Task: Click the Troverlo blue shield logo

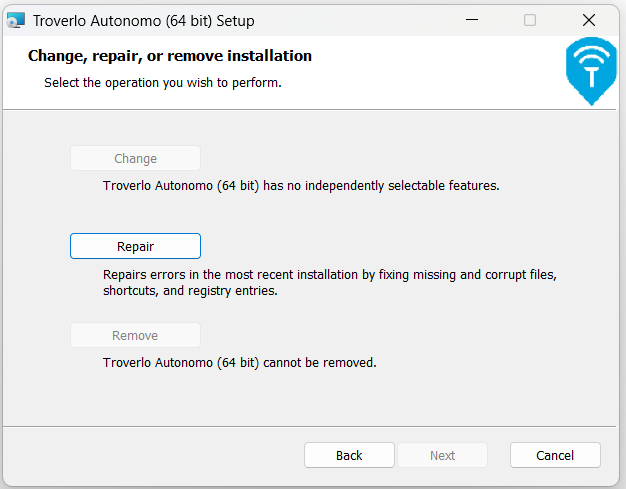Action: (x=591, y=71)
